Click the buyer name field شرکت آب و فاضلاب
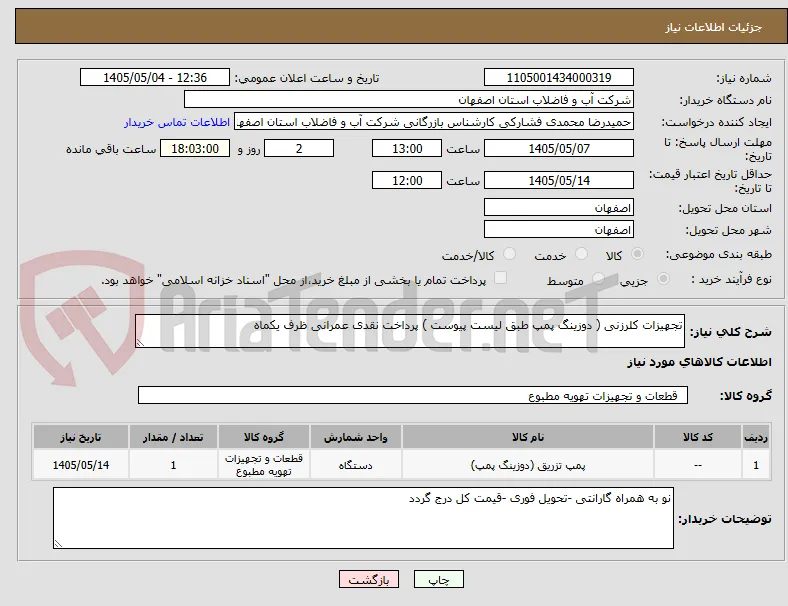Image resolution: width=788 pixels, height=606 pixels. click(x=409, y=99)
